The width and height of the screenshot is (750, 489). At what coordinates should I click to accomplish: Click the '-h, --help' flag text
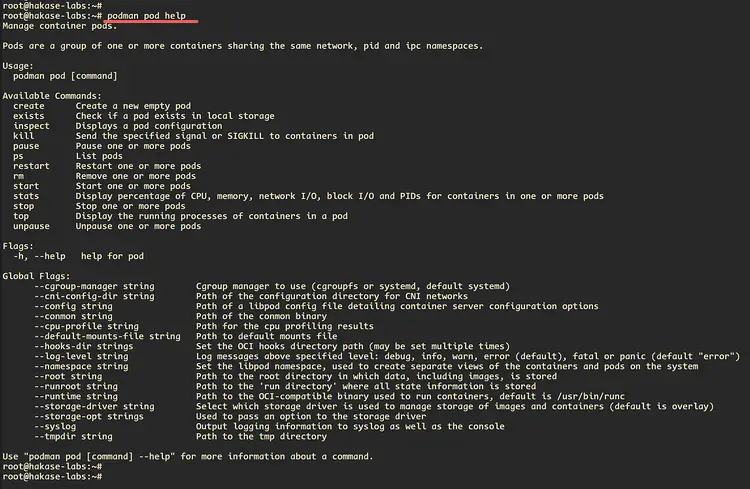(x=39, y=256)
